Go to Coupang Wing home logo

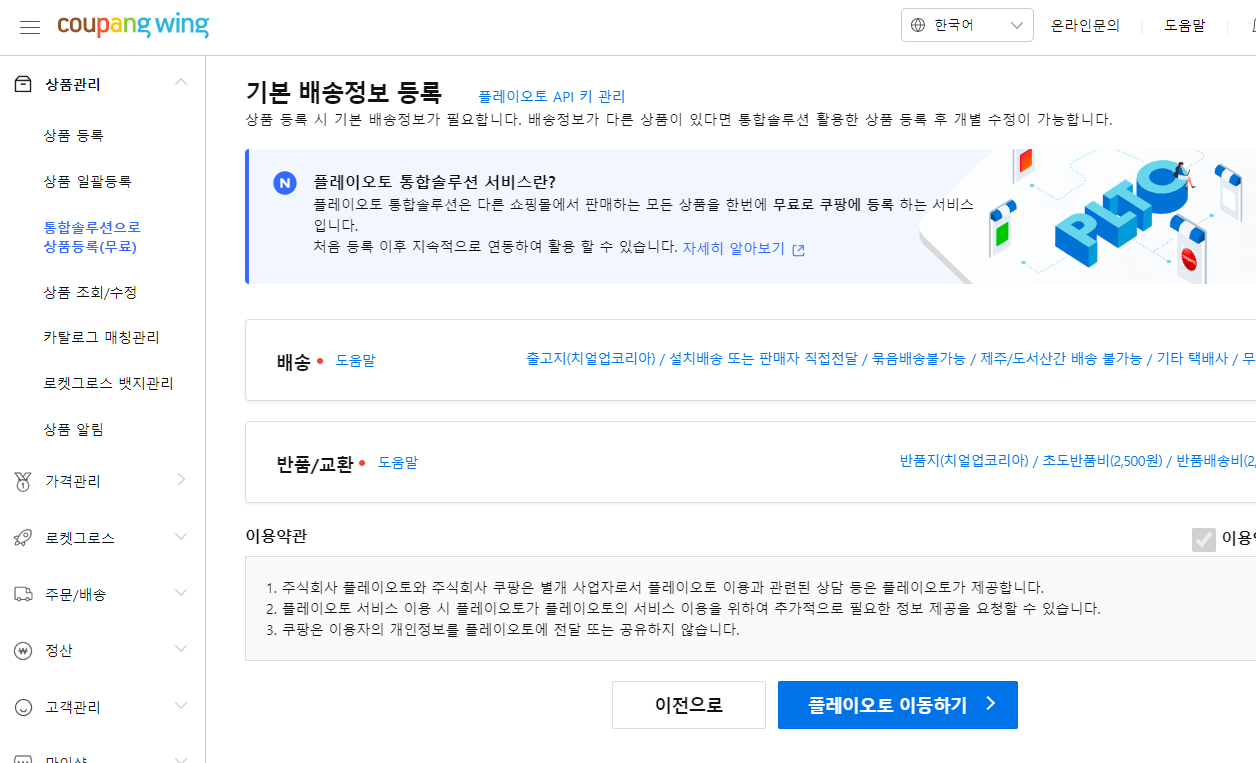tap(133, 25)
